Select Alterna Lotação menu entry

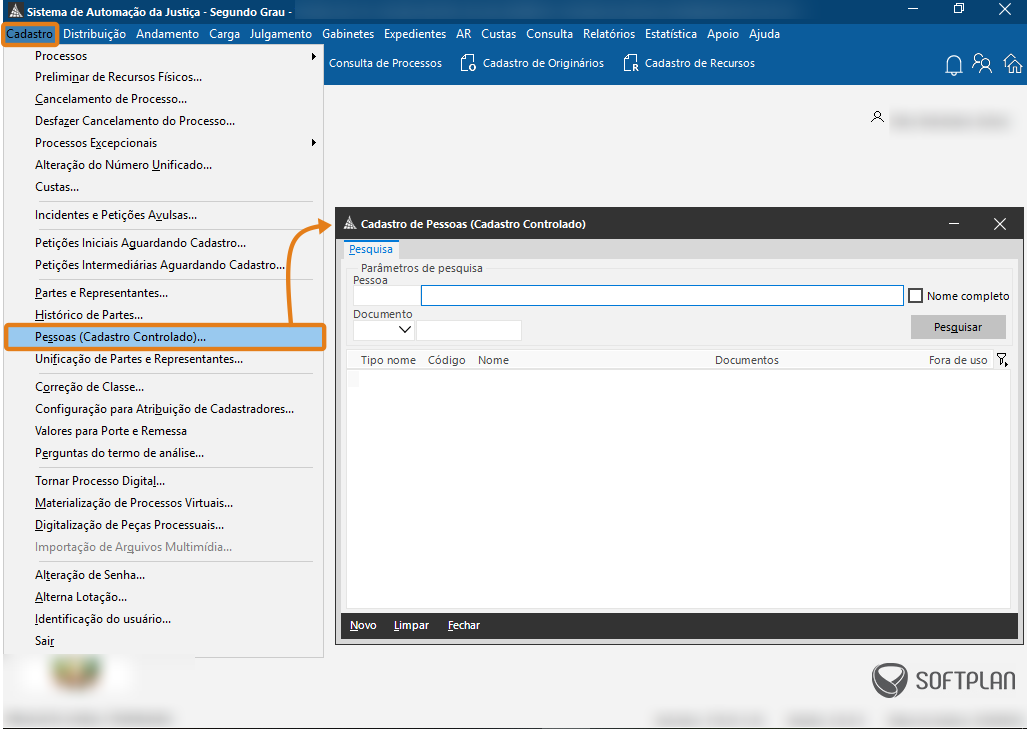(x=81, y=597)
